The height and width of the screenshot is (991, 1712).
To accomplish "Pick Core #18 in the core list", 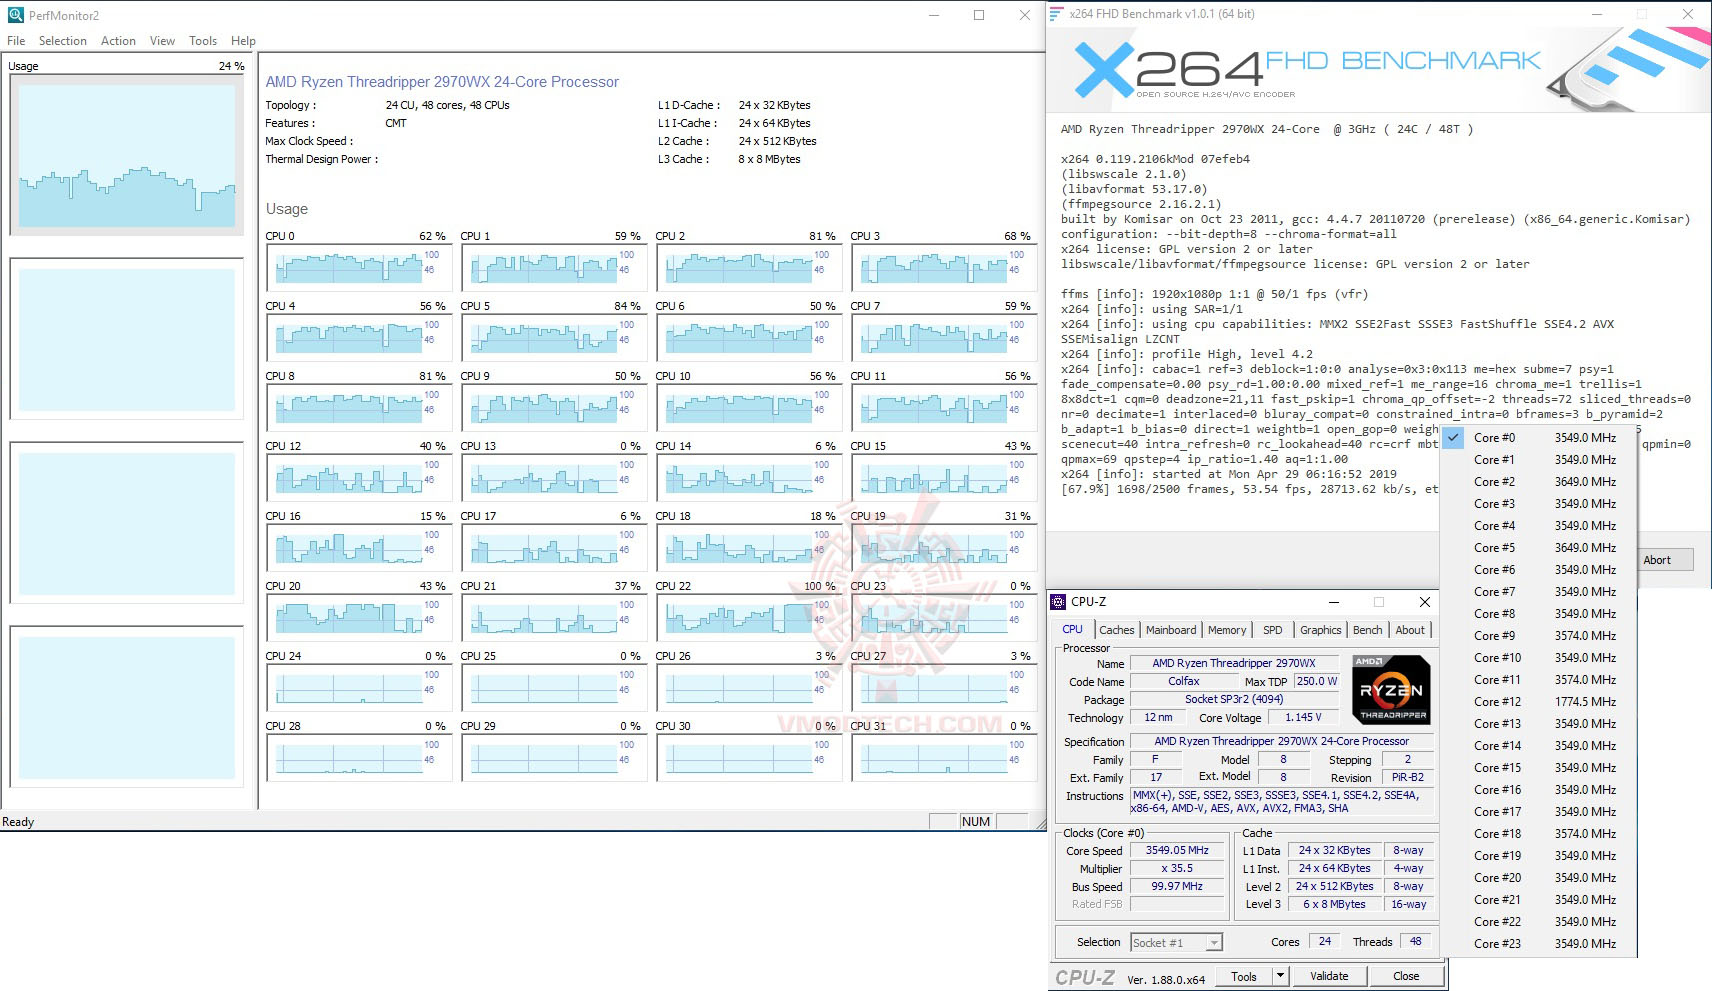I will tap(1538, 834).
